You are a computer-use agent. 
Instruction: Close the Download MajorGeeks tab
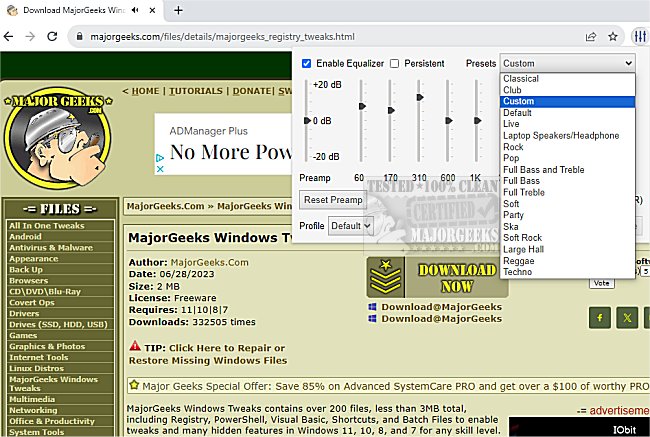(x=152, y=10)
